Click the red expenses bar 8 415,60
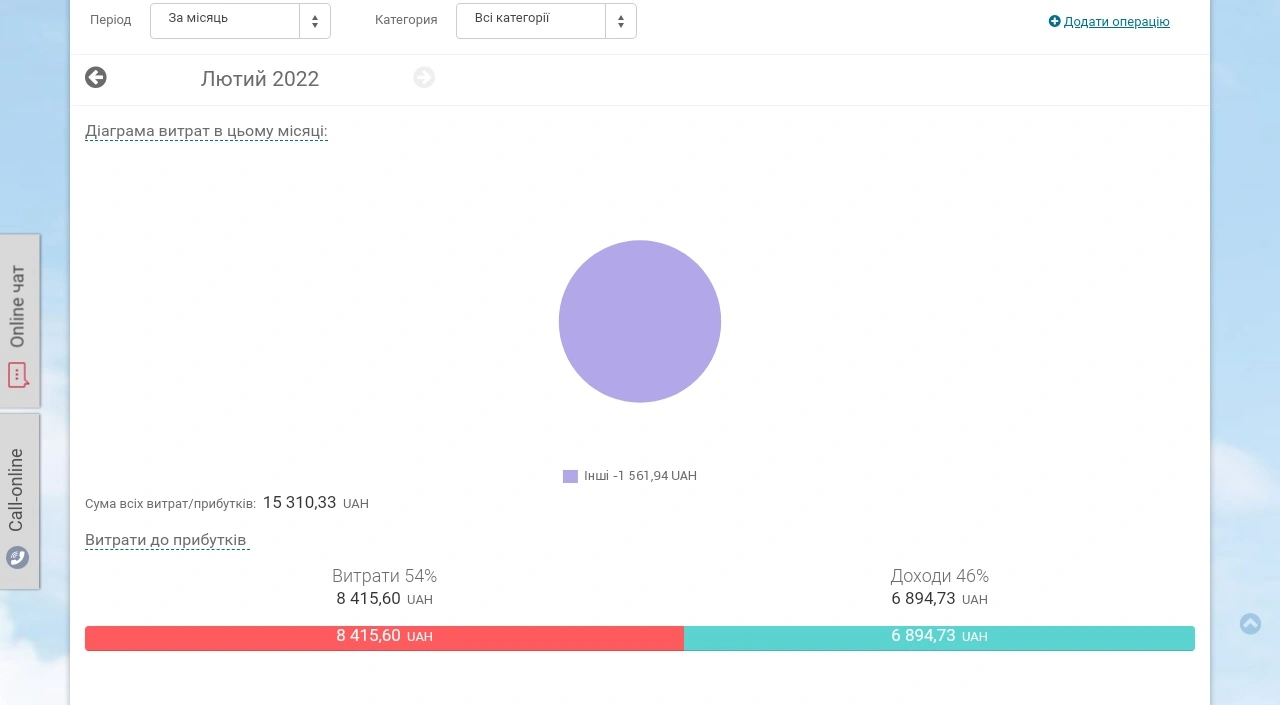 tap(384, 637)
